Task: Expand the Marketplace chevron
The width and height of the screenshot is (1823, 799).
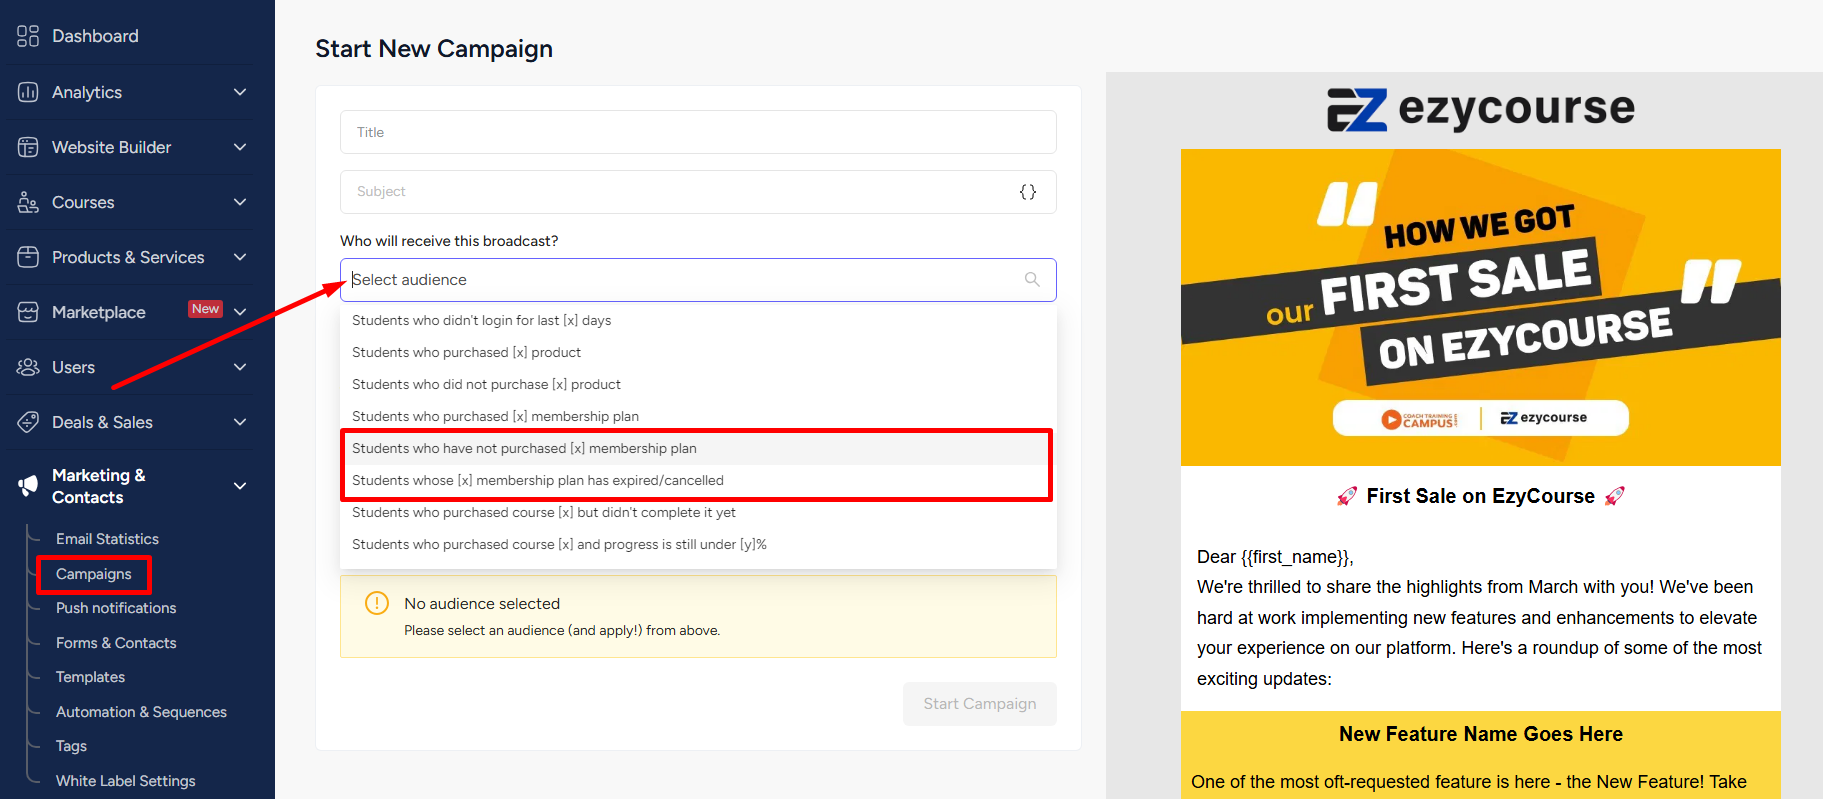Action: click(240, 312)
